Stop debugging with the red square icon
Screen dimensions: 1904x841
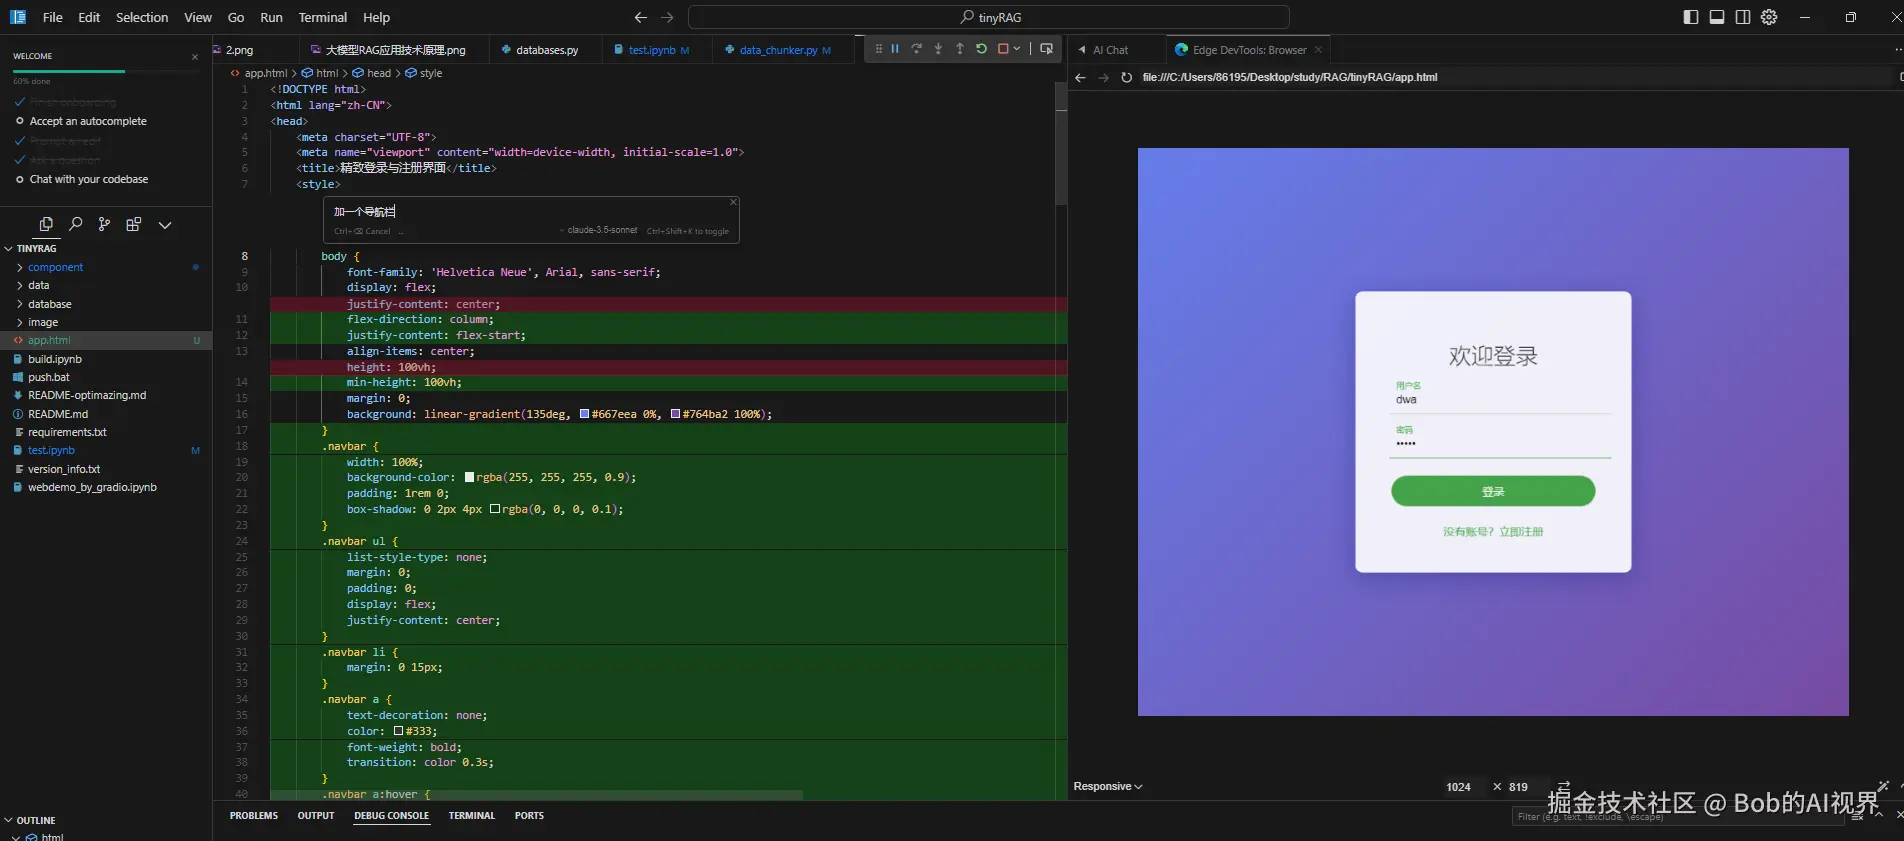[1003, 48]
